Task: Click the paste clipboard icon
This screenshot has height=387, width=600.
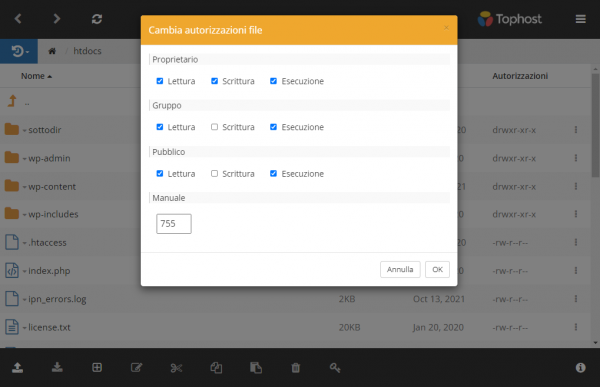Action: [256, 367]
